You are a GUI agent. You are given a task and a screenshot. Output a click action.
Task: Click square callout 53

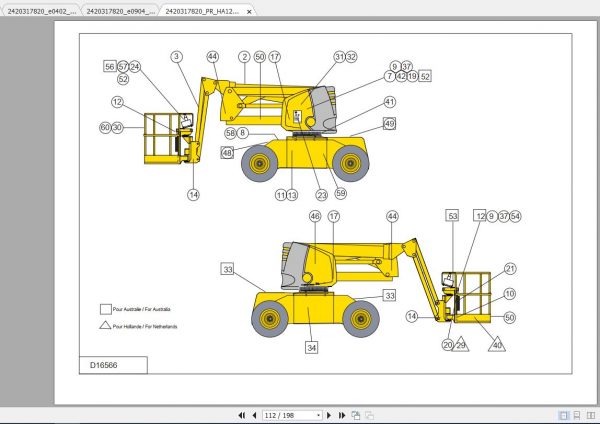click(453, 216)
